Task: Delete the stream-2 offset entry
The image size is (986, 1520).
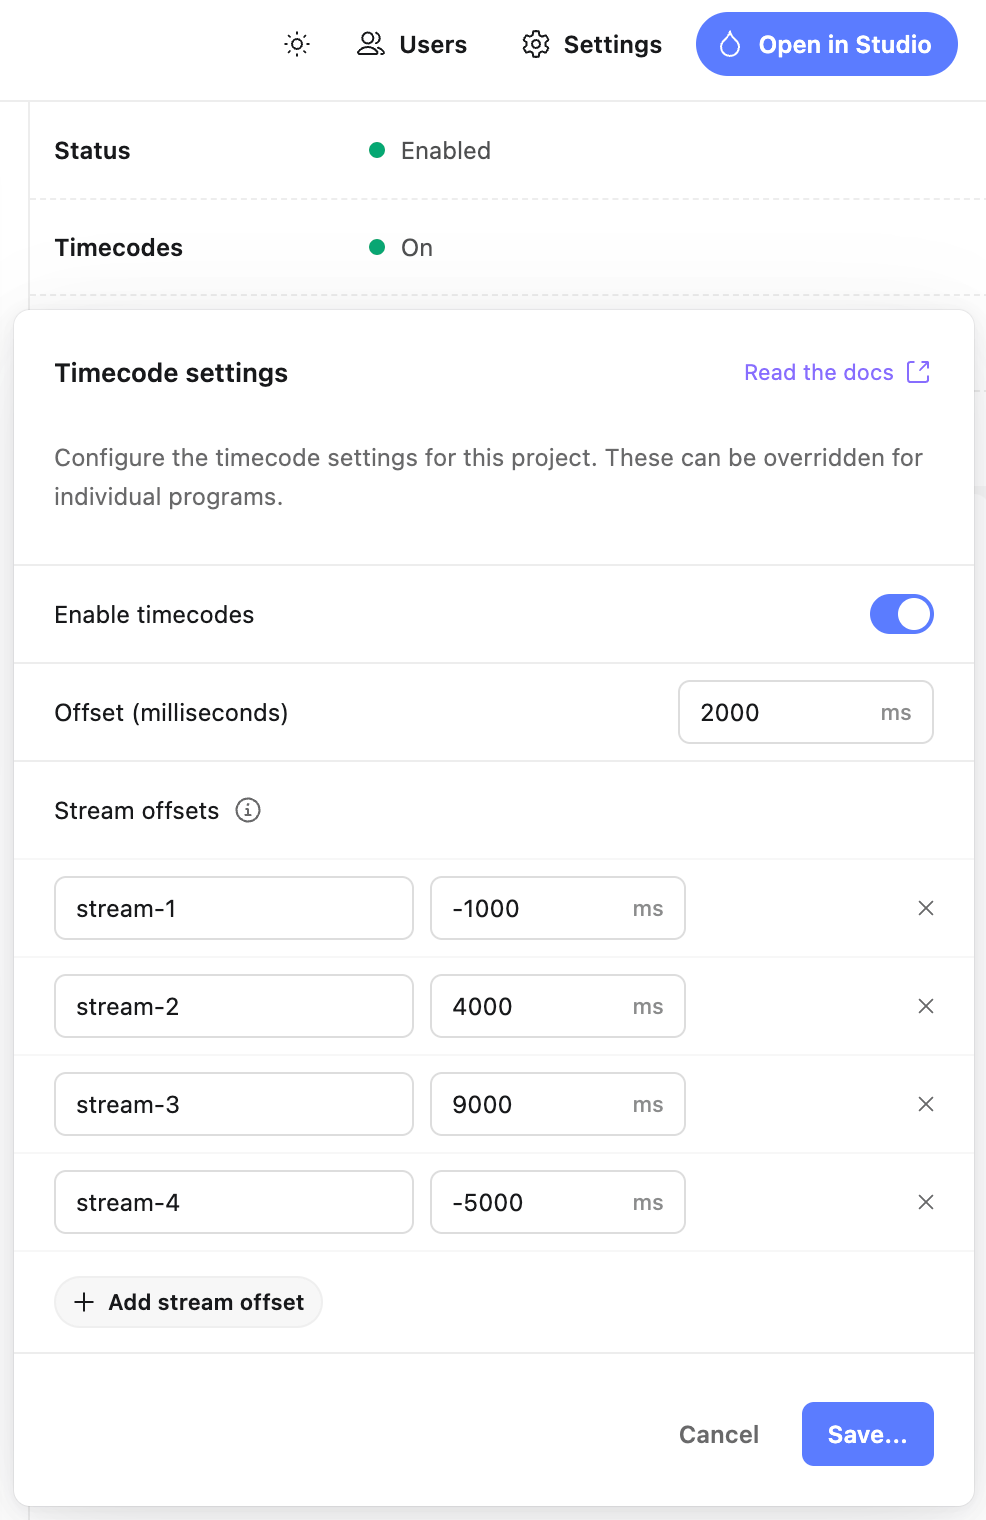Action: coord(926,1006)
